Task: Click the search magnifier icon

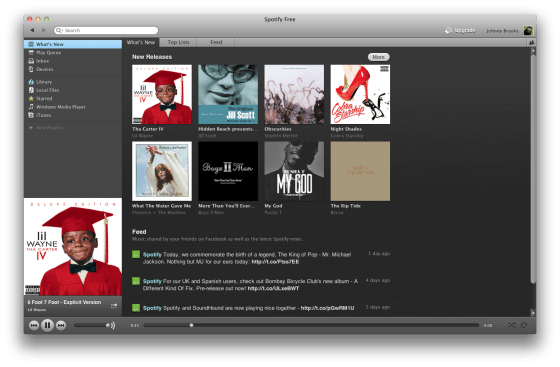Action: coord(59,30)
